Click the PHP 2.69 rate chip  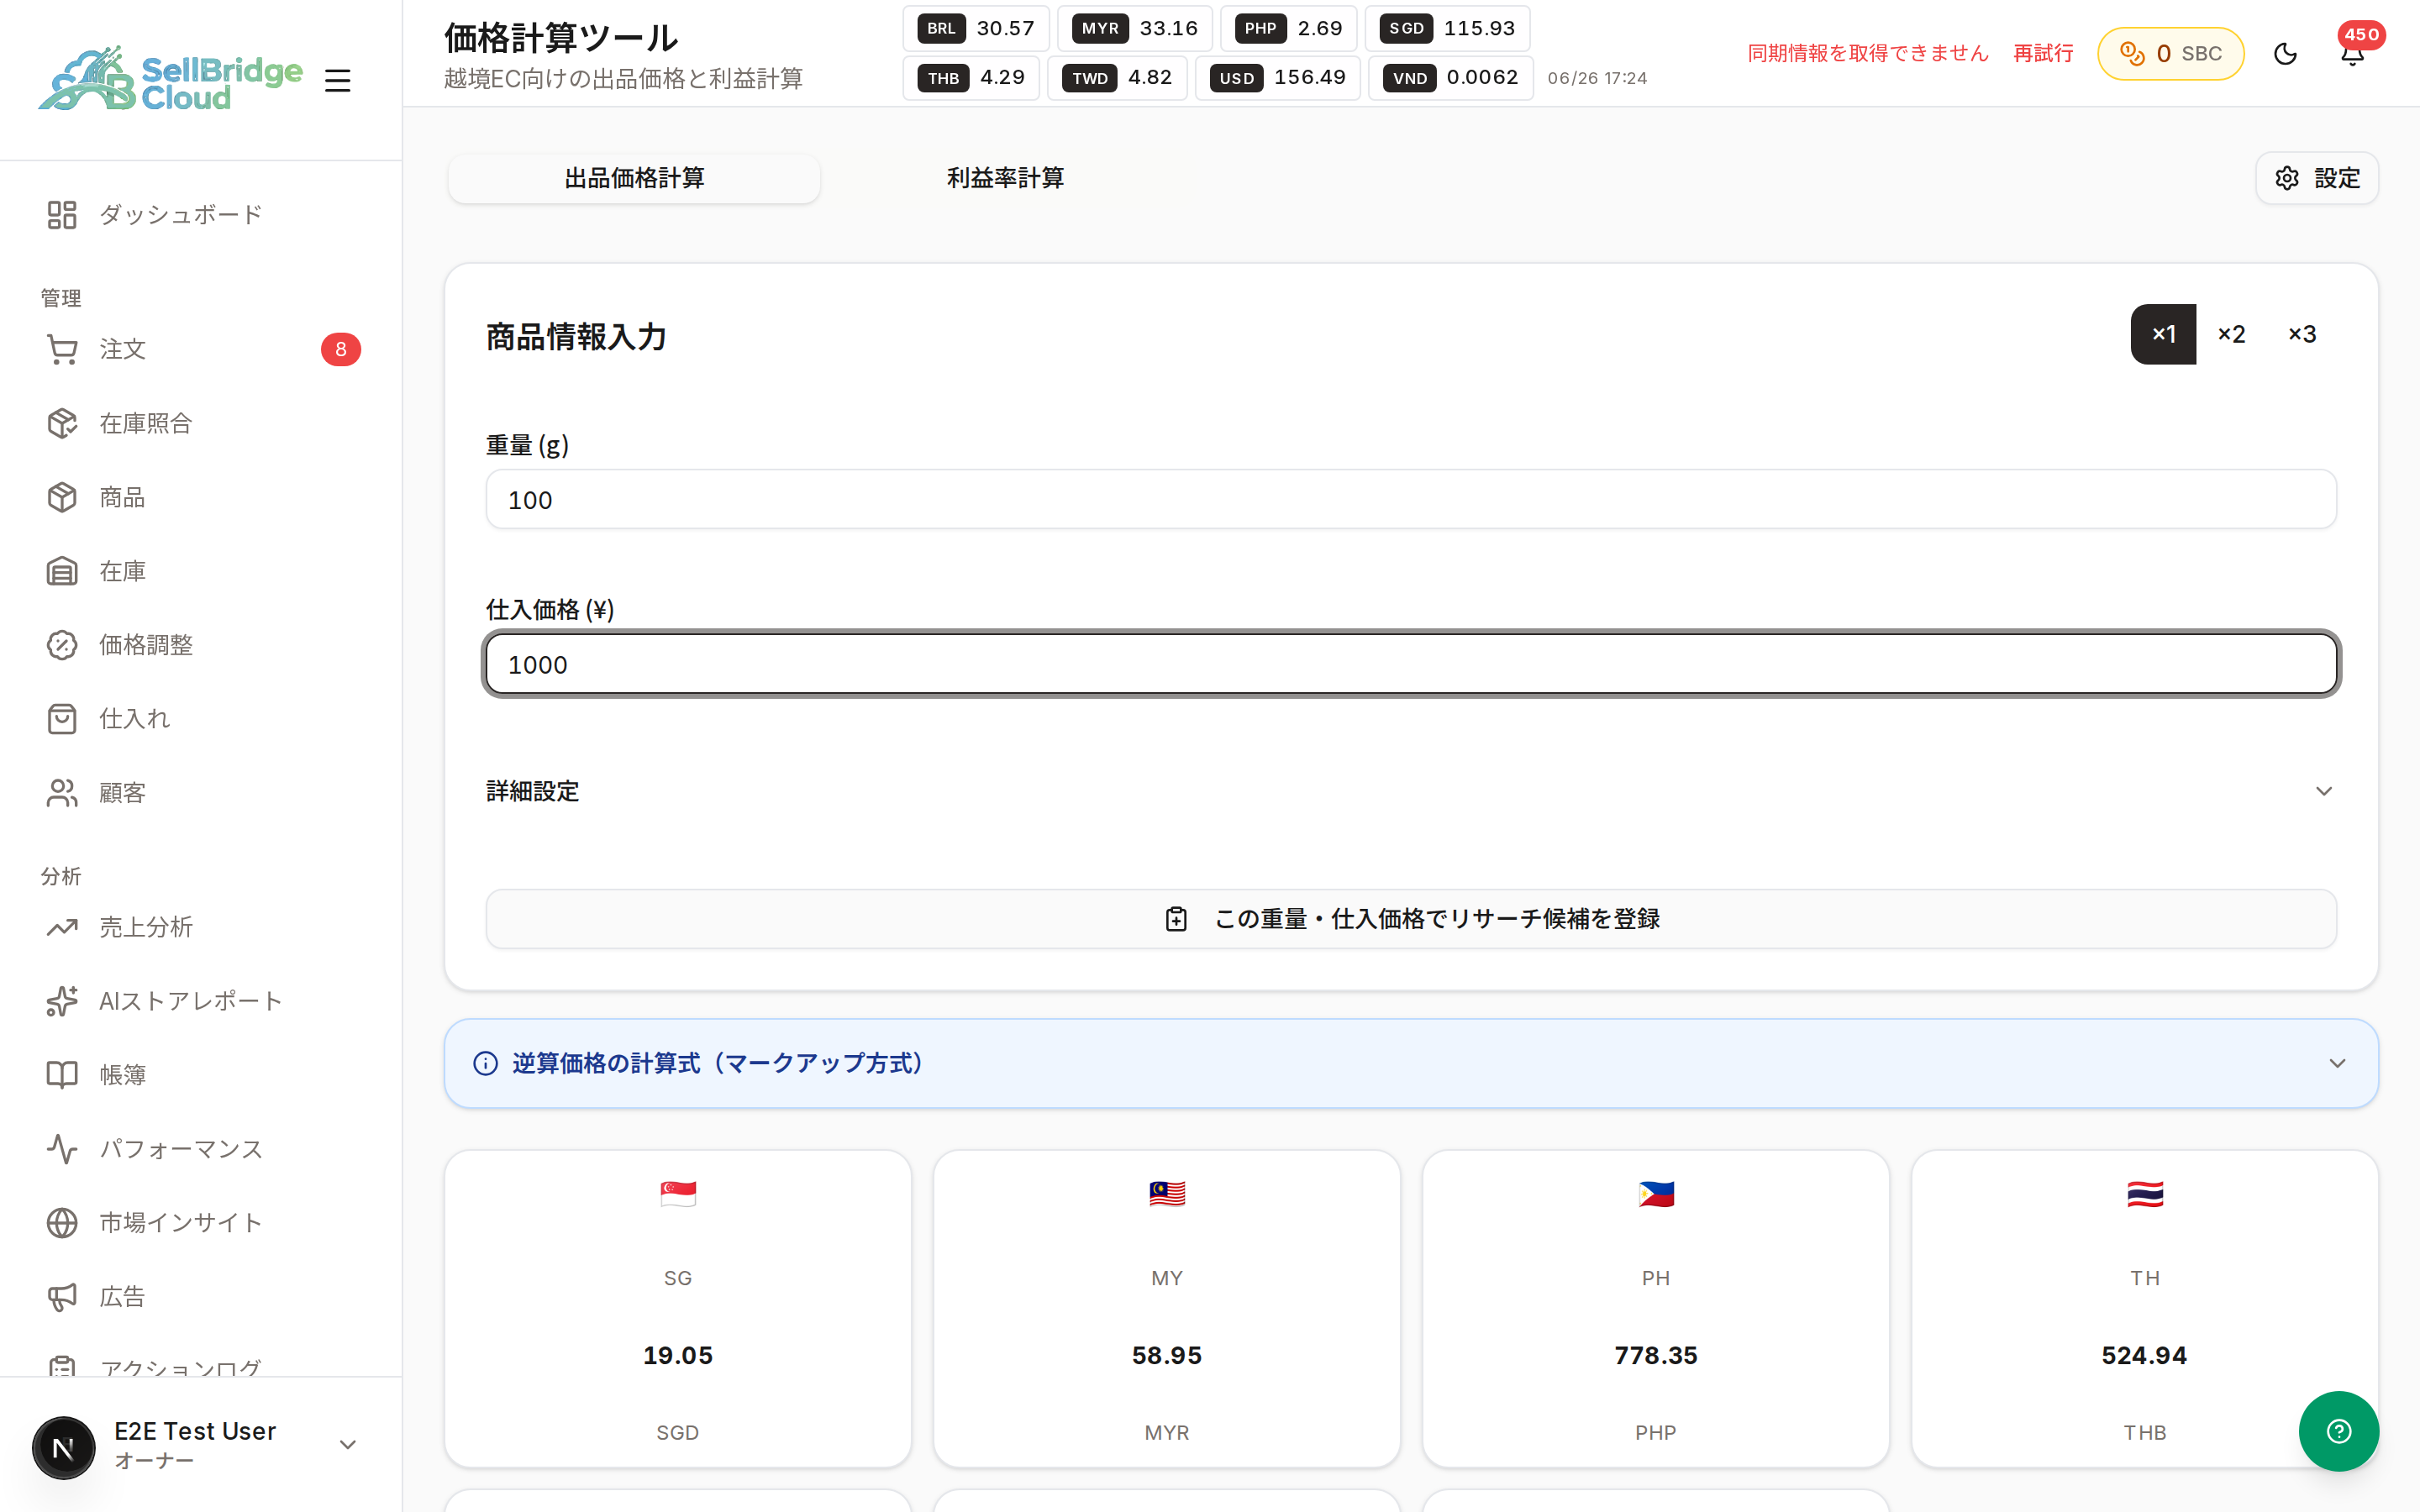[1289, 28]
